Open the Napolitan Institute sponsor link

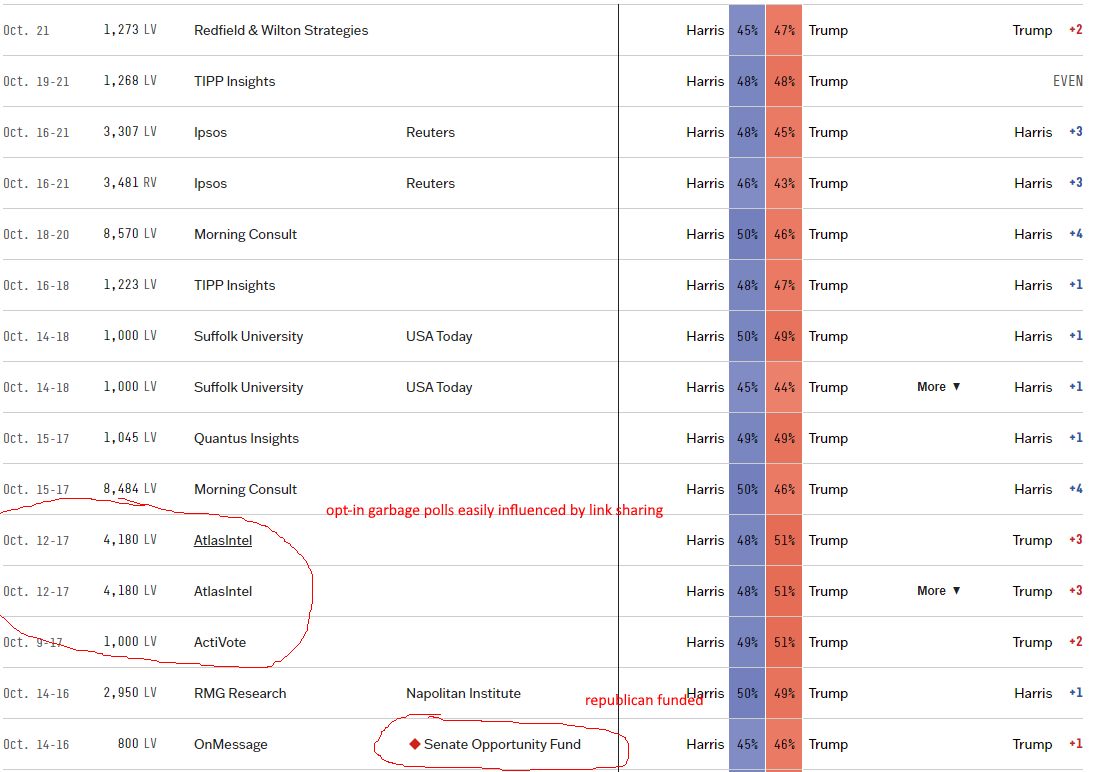tap(463, 693)
